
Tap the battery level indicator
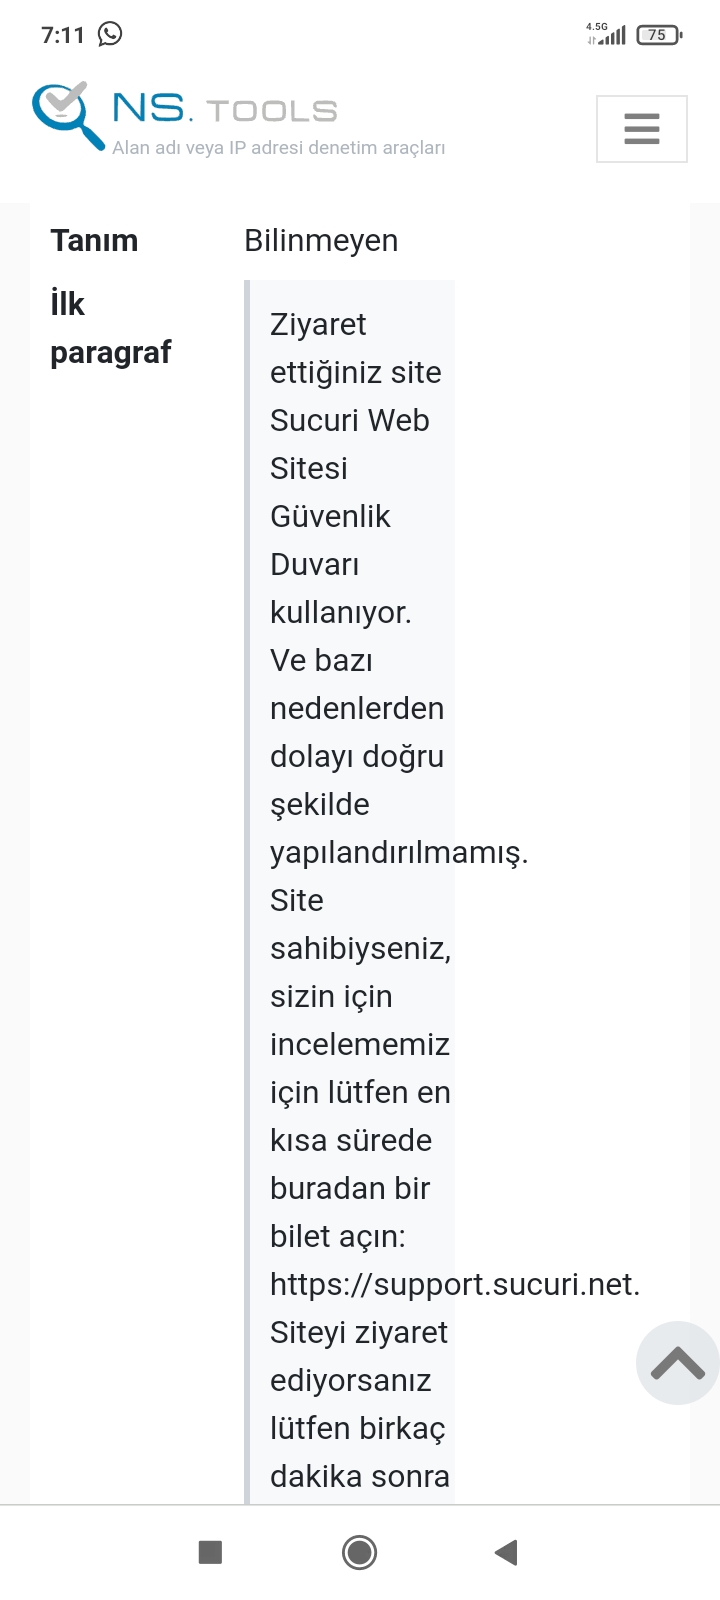tap(658, 35)
